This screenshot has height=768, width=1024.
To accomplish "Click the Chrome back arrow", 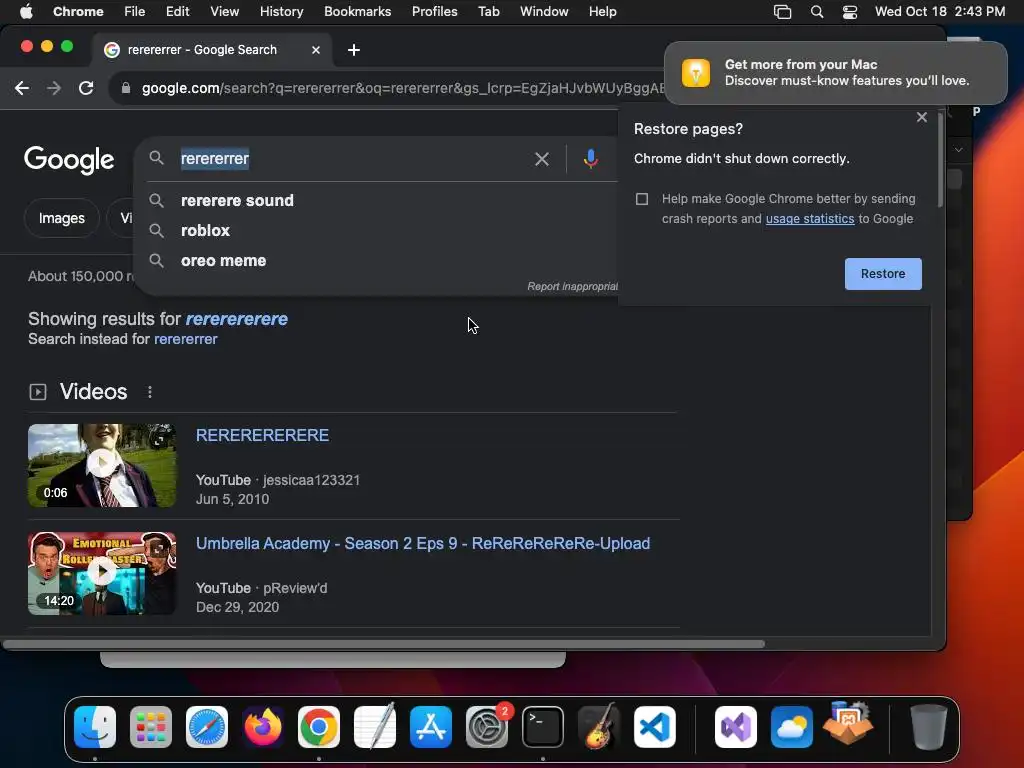I will pyautogui.click(x=22, y=88).
